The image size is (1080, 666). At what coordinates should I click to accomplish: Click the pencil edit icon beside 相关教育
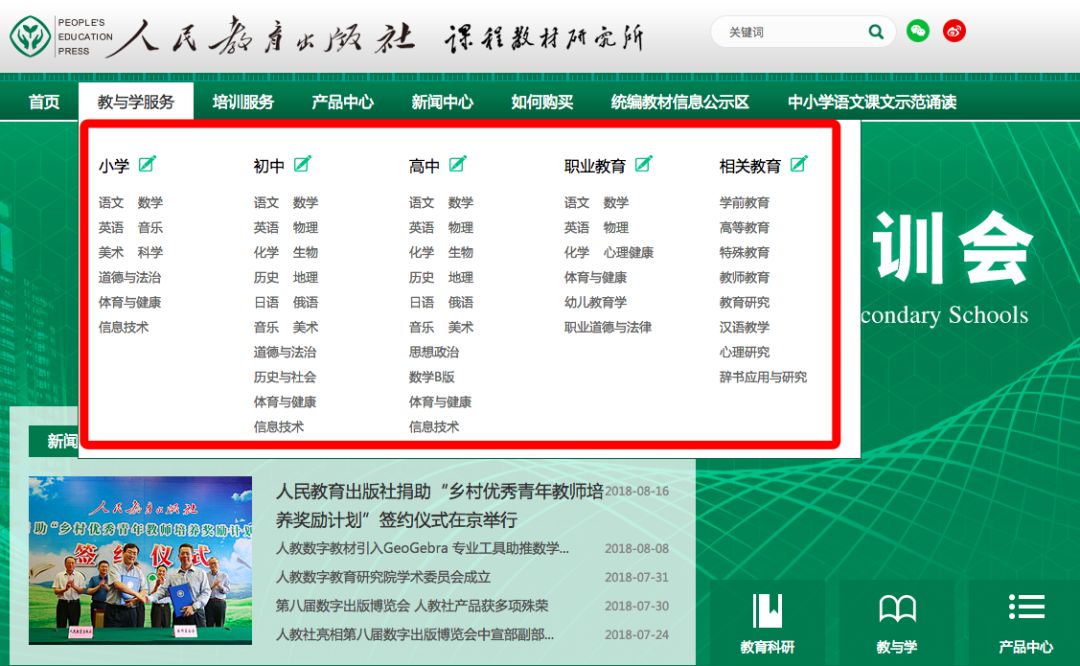tap(798, 162)
